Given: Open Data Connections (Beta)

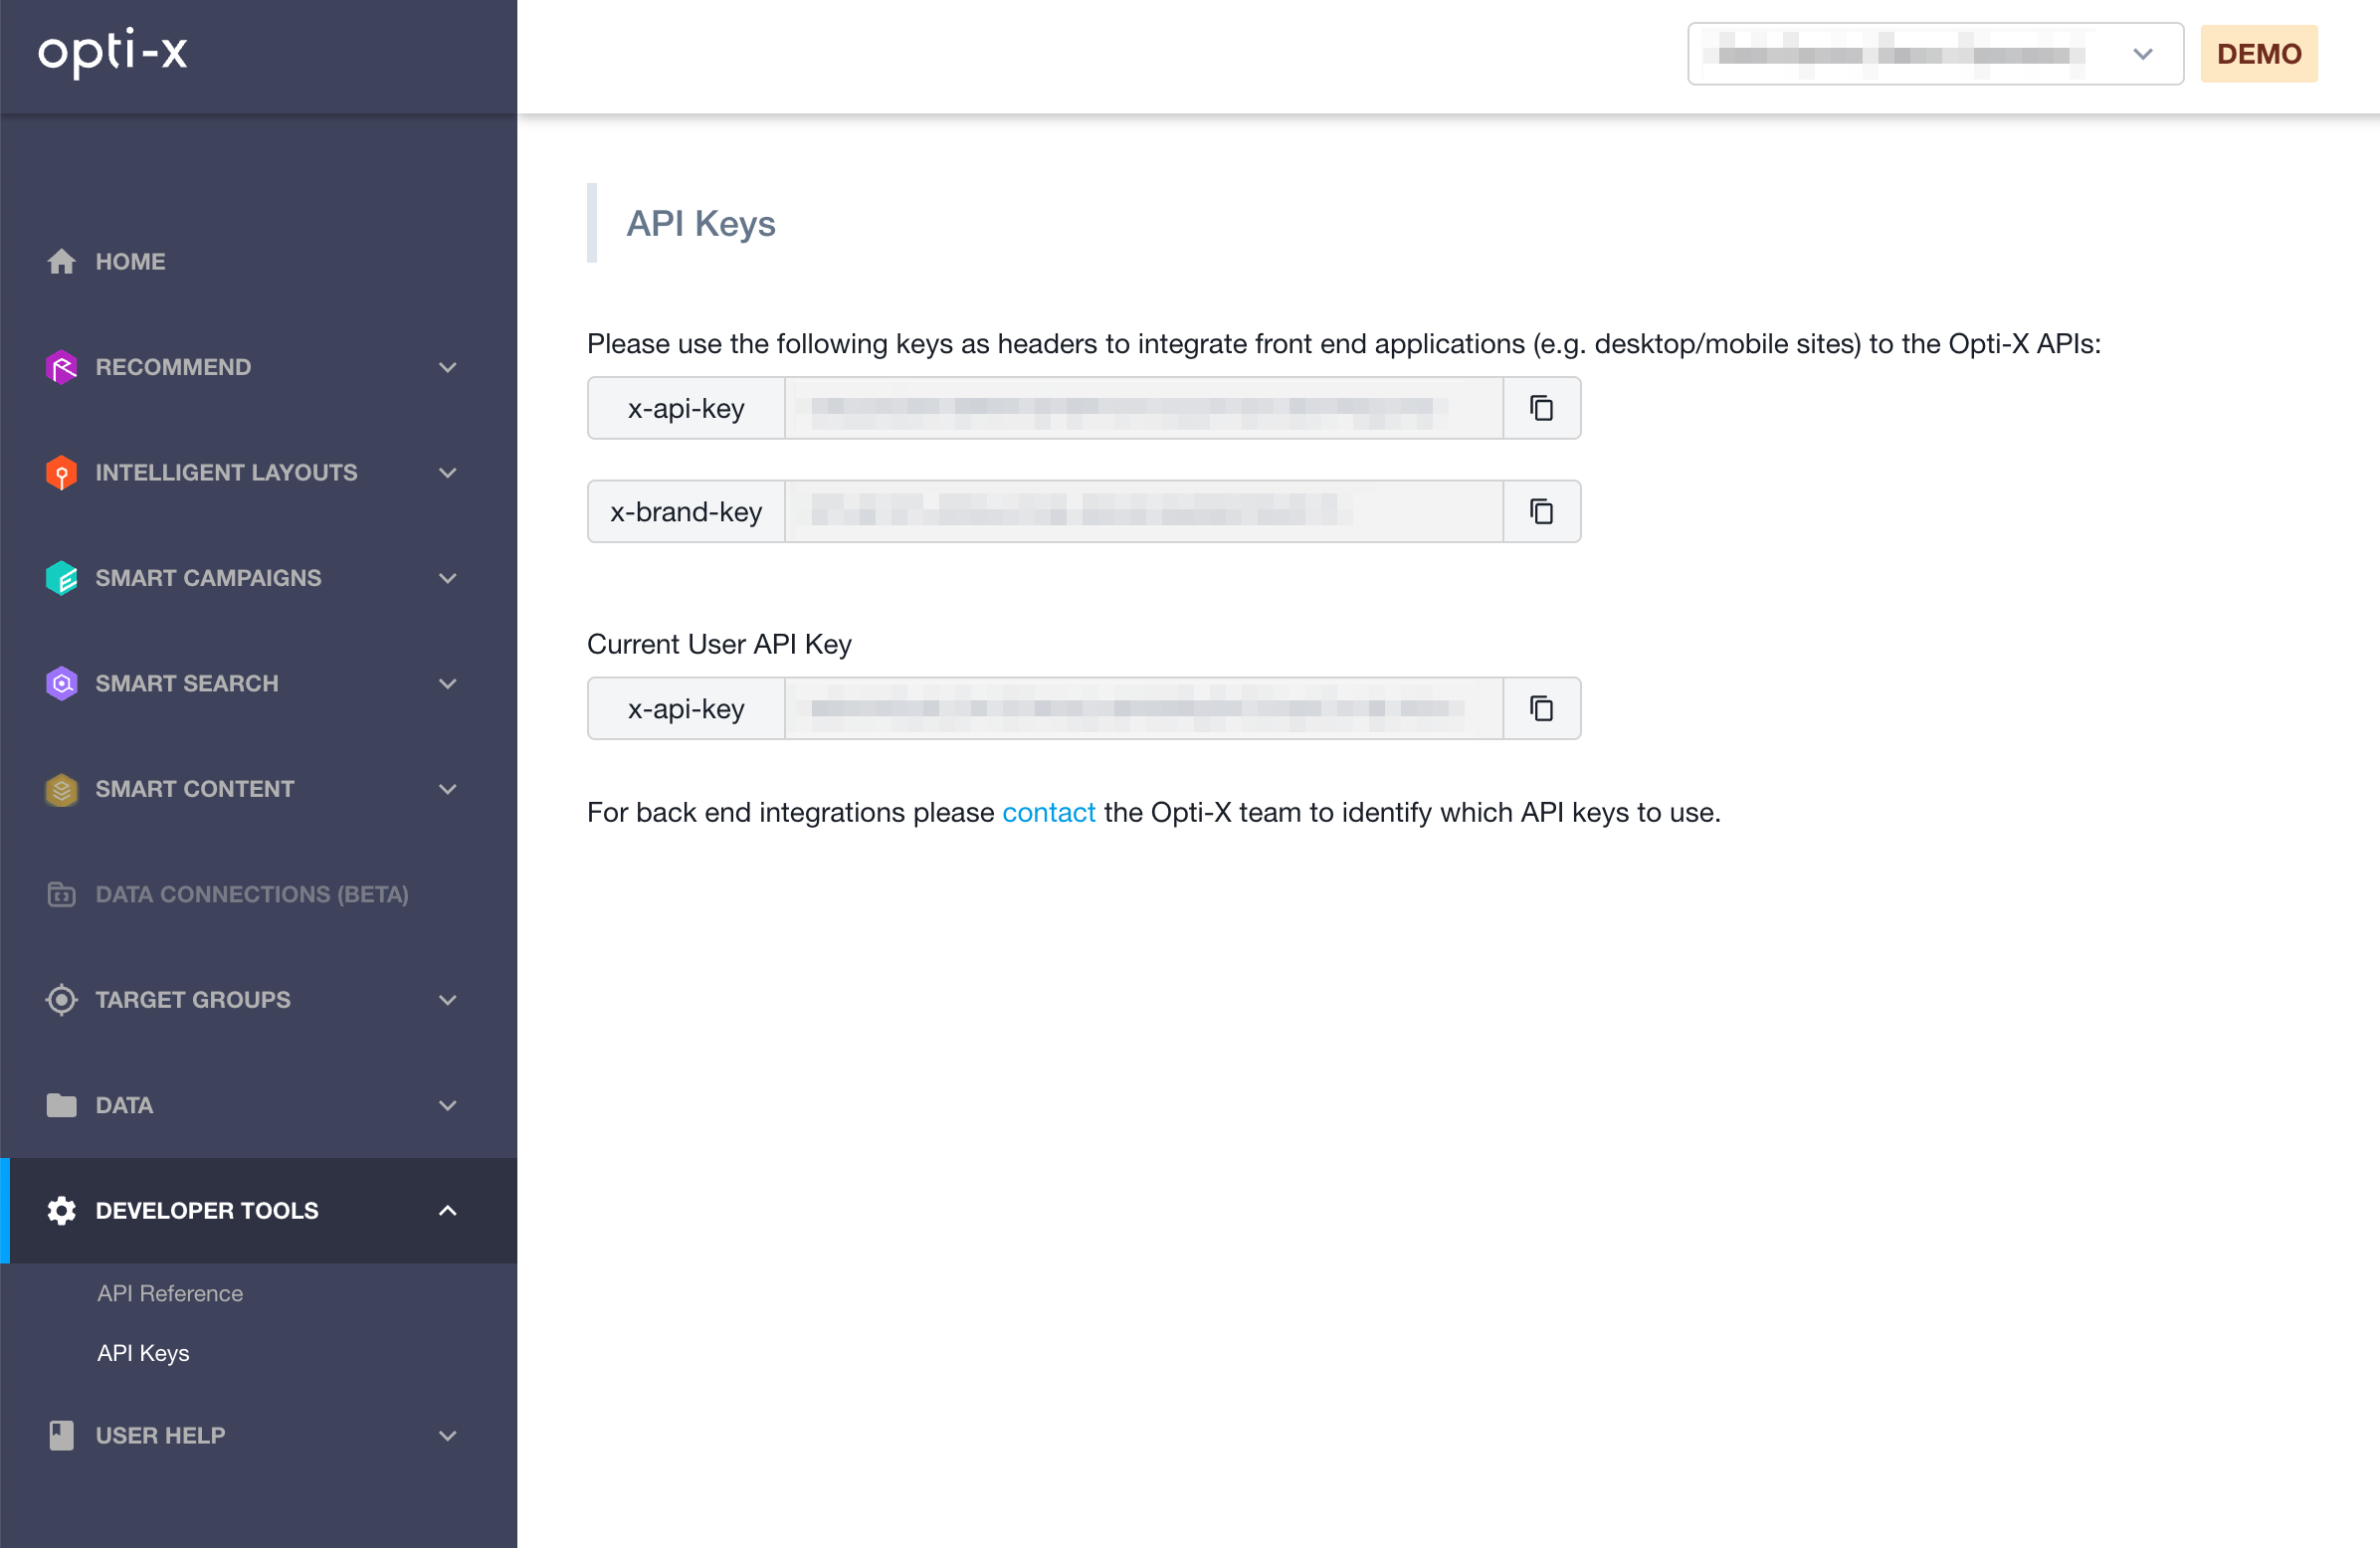Looking at the screenshot, I should click(x=252, y=894).
